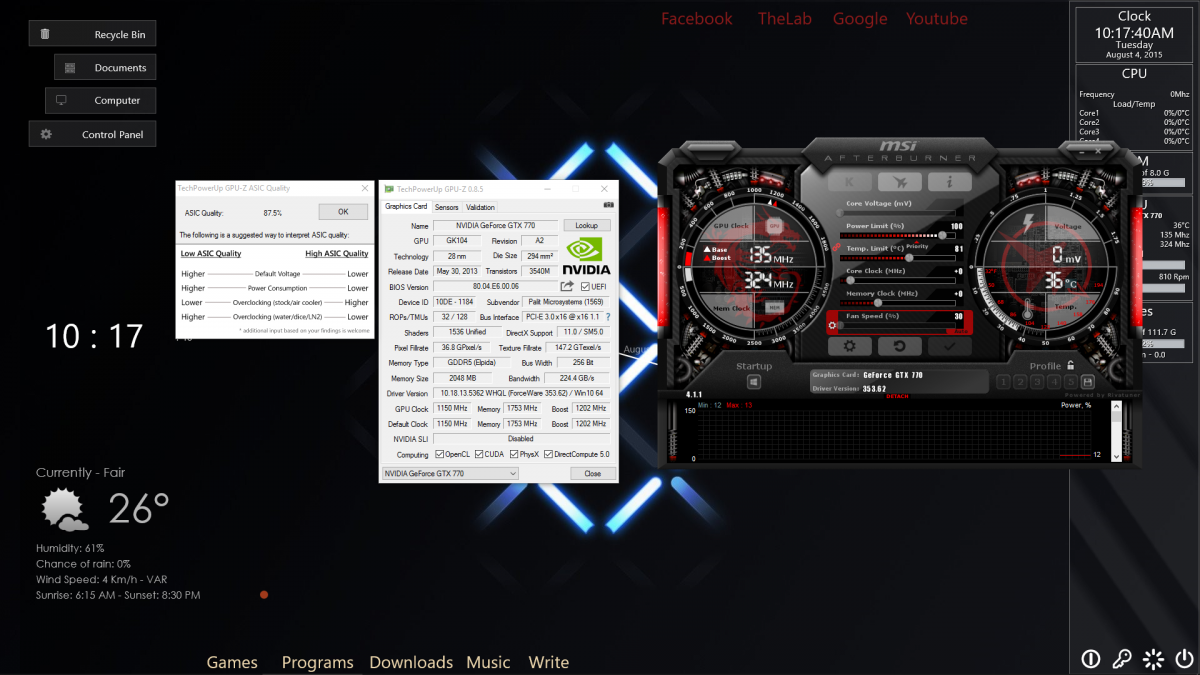Open the Google link

click(860, 19)
